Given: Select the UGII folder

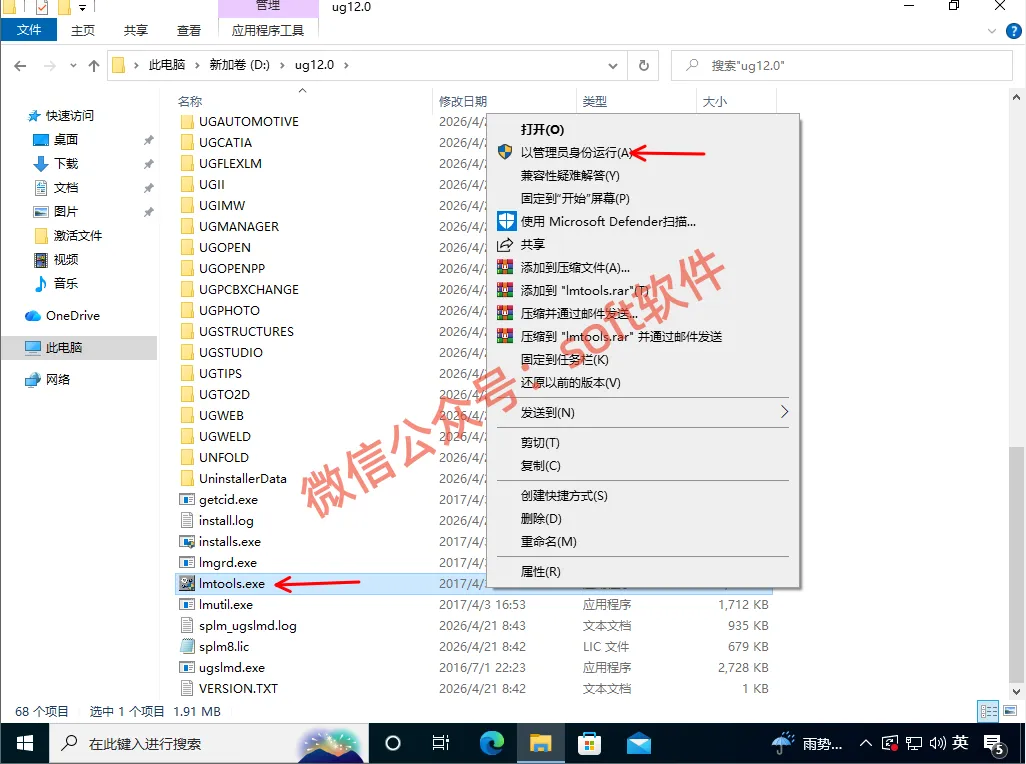Looking at the screenshot, I should click(211, 184).
